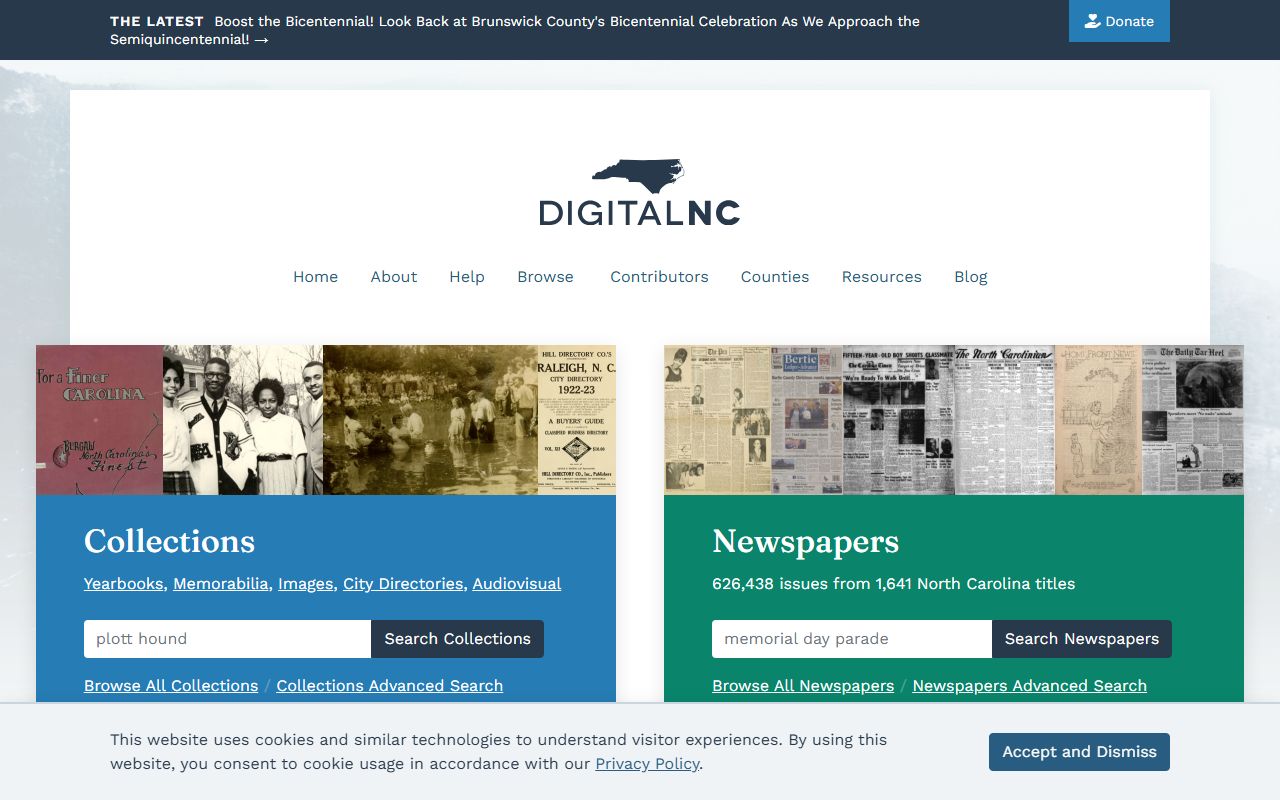Open the Privacy Policy link
The image size is (1280, 800).
point(647,764)
